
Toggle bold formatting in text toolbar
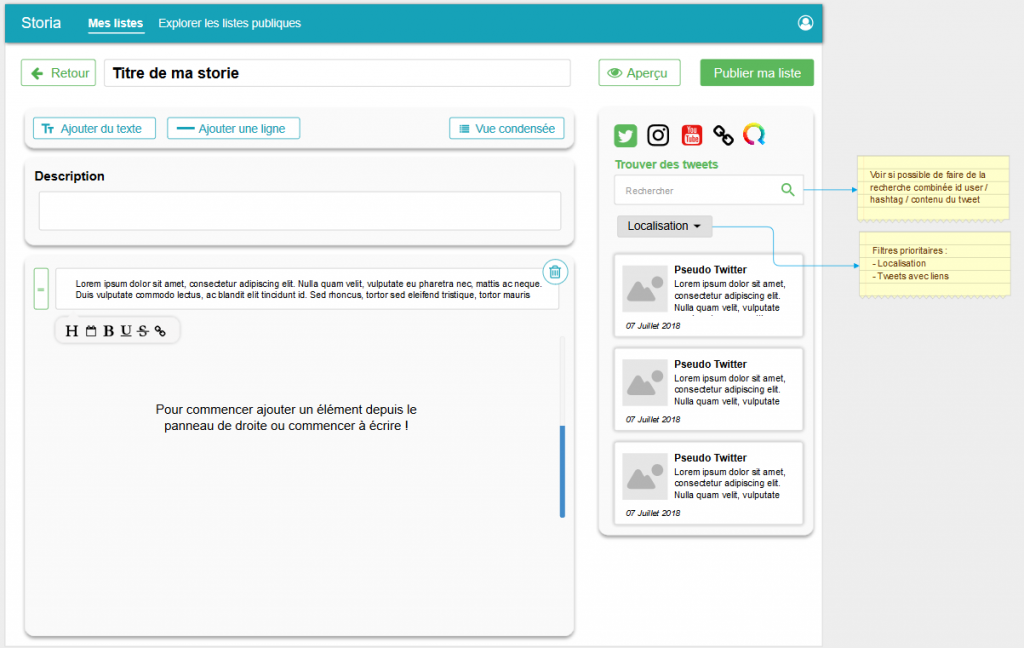click(109, 331)
